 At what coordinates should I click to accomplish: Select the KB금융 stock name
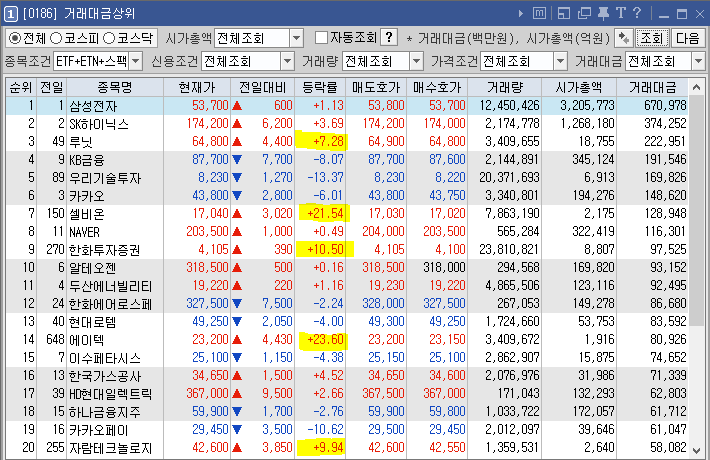[x=86, y=160]
